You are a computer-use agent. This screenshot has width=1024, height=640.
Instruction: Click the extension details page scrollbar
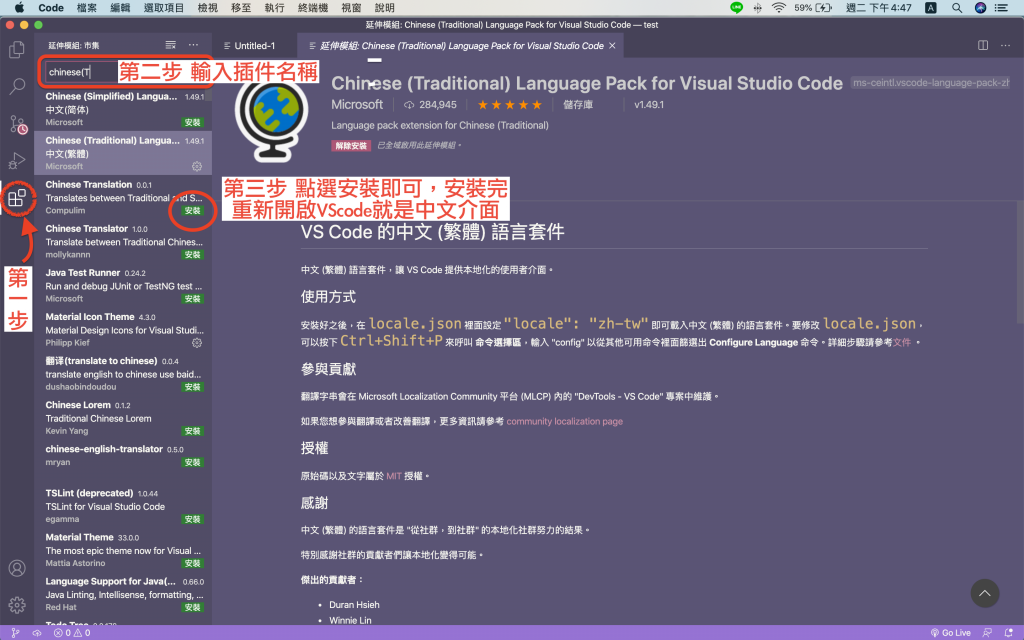1019,261
